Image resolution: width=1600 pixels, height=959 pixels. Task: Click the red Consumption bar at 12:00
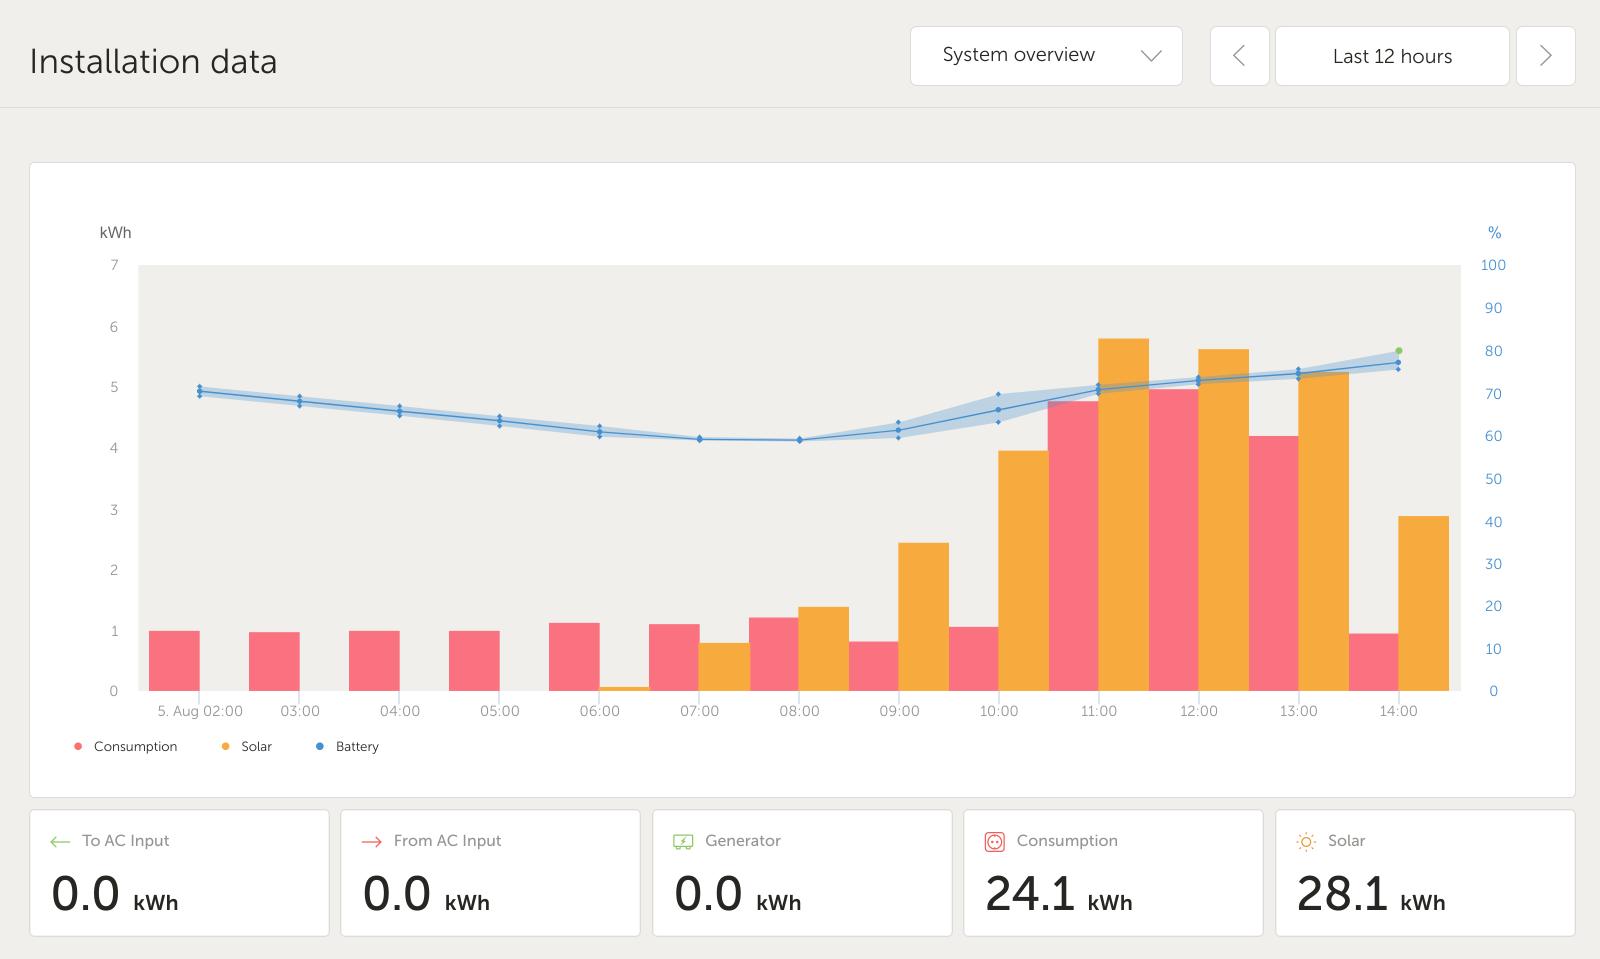pyautogui.click(x=1173, y=540)
